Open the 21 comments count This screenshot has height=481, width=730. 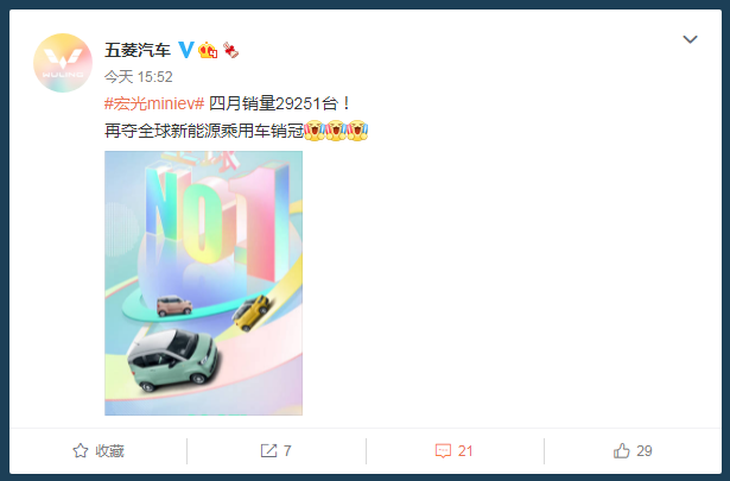click(x=465, y=451)
